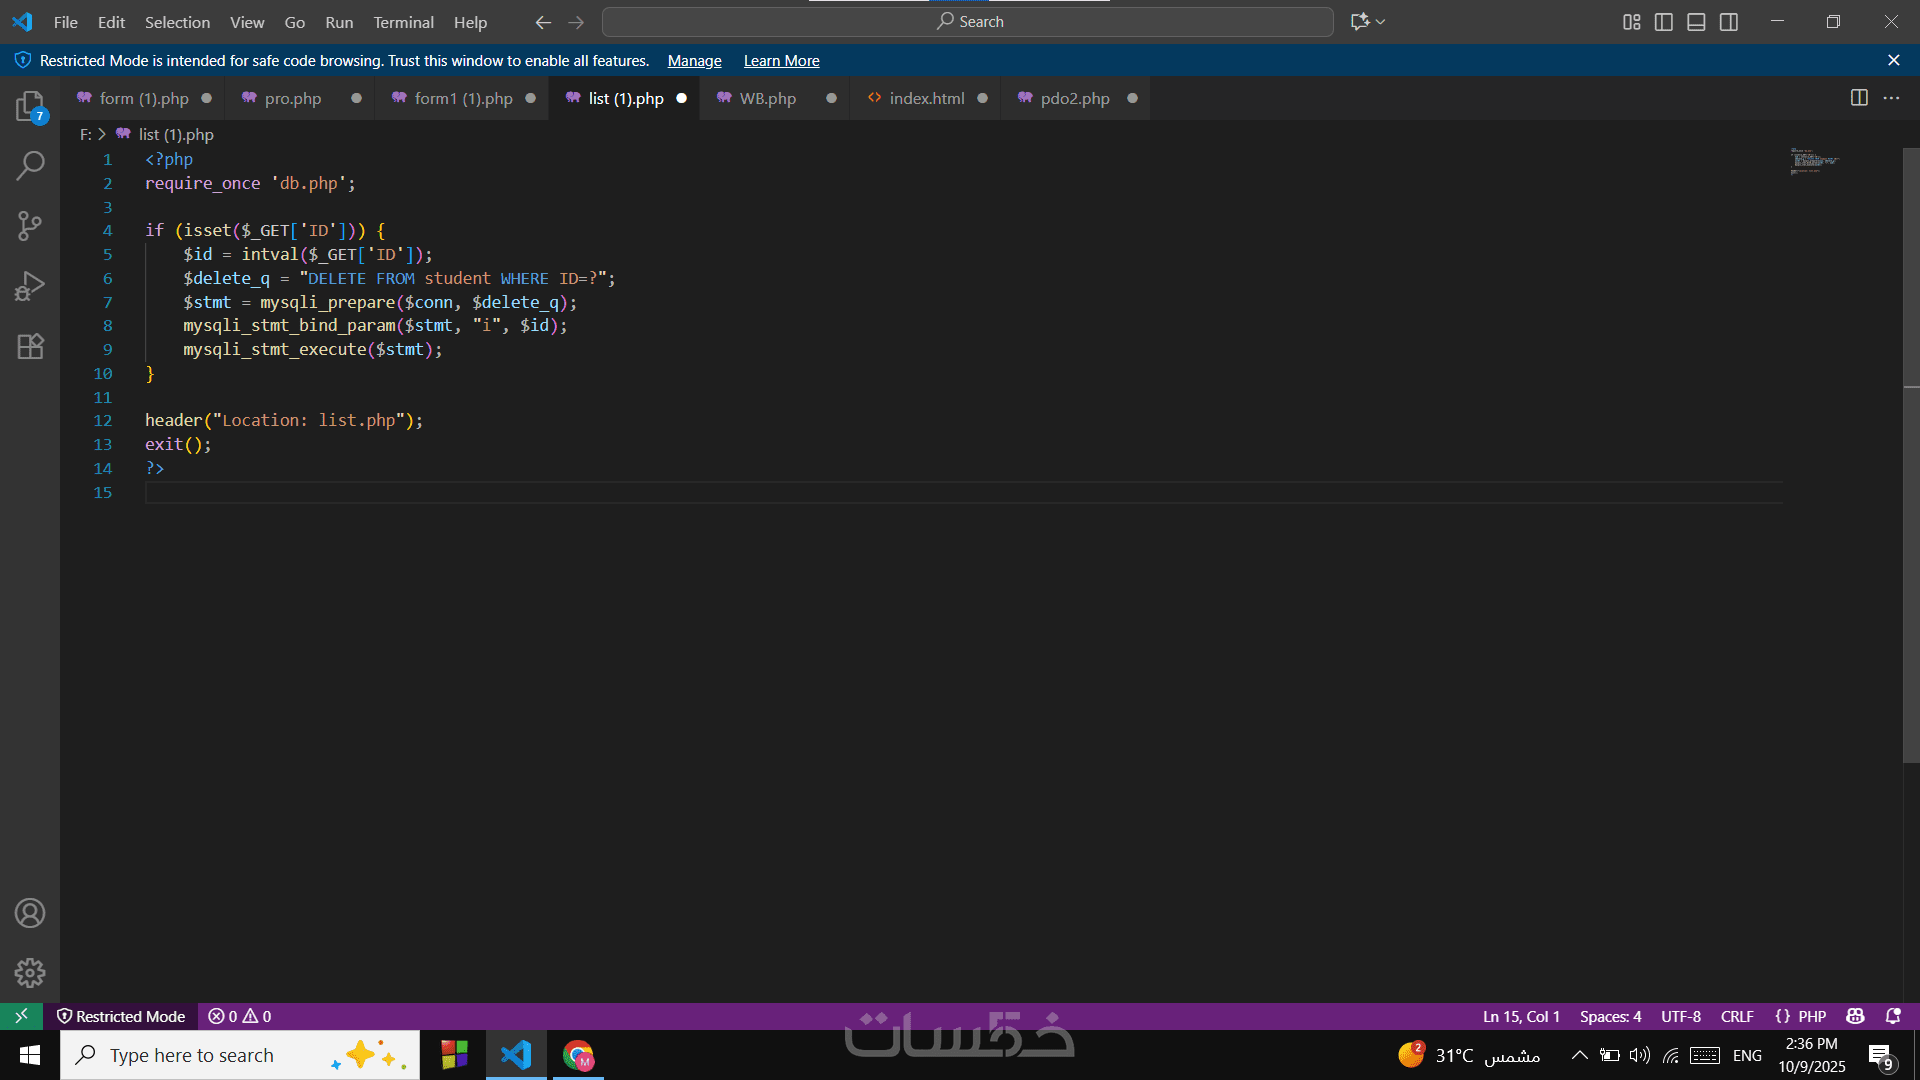Open Source Control view
1920x1080 pixels.
(x=30, y=226)
